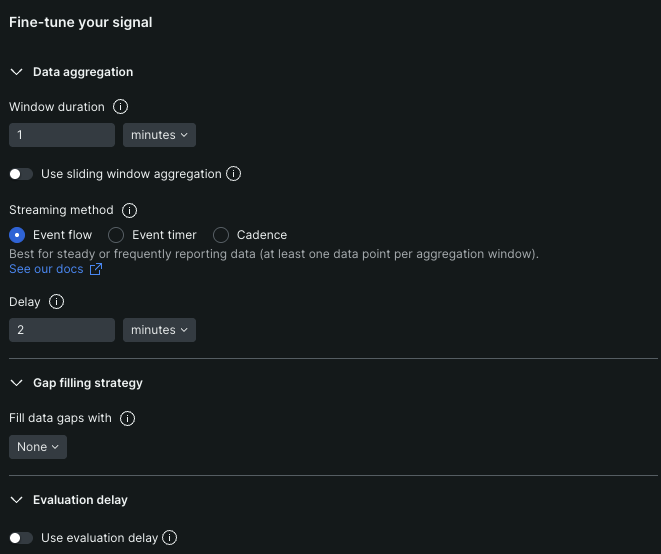Click external link icon after See our docs
Viewport: 661px width, 554px height.
pyautogui.click(x=96, y=269)
